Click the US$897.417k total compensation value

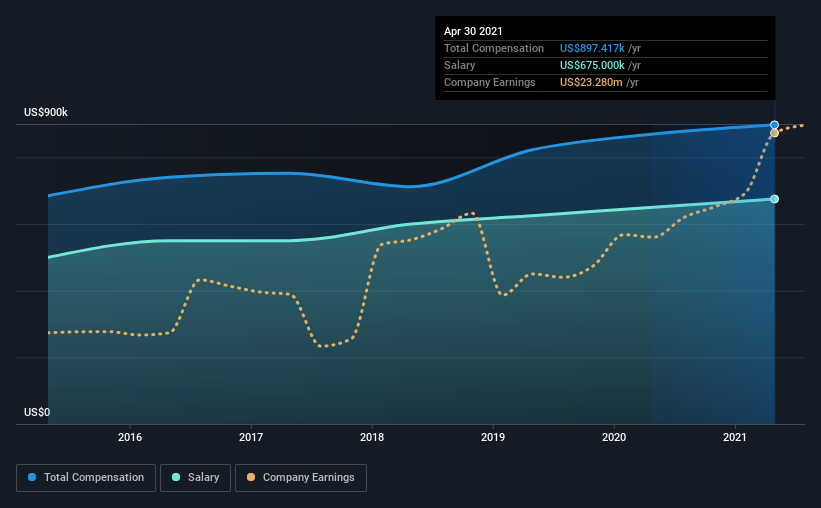[592, 48]
